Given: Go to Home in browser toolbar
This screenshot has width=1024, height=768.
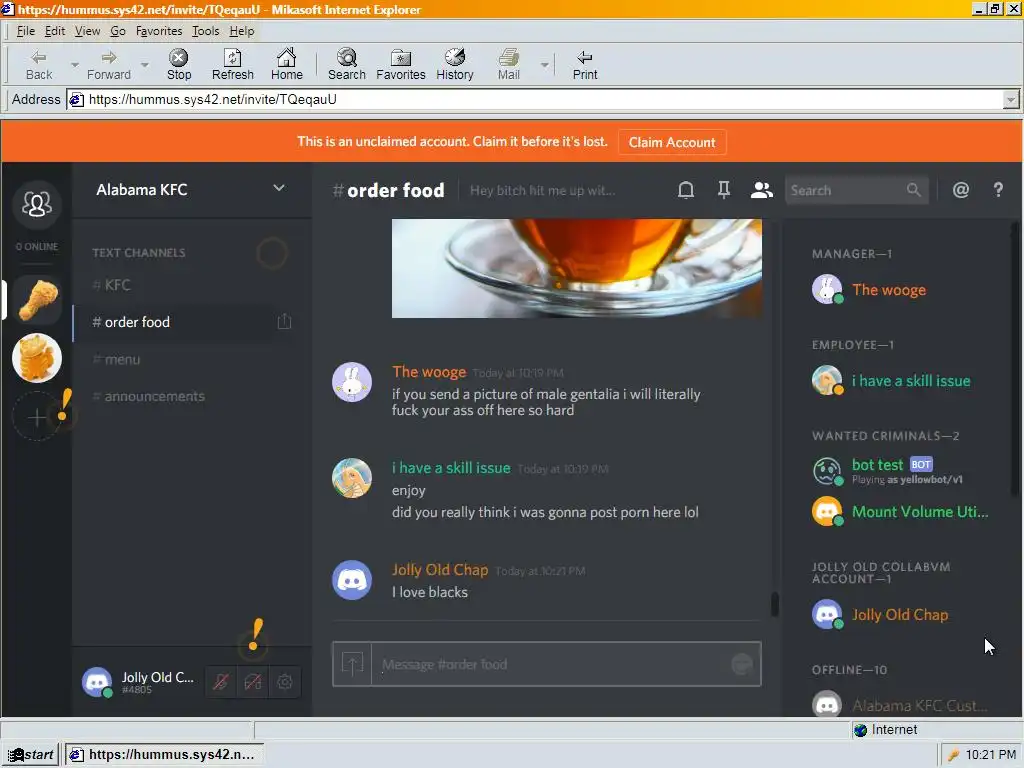Looking at the screenshot, I should click(x=287, y=65).
